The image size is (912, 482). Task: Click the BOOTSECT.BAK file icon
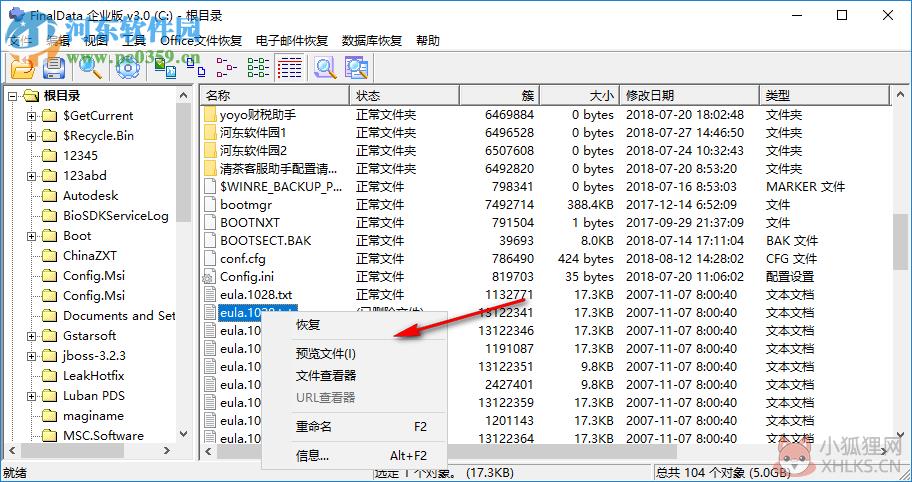tap(210, 241)
